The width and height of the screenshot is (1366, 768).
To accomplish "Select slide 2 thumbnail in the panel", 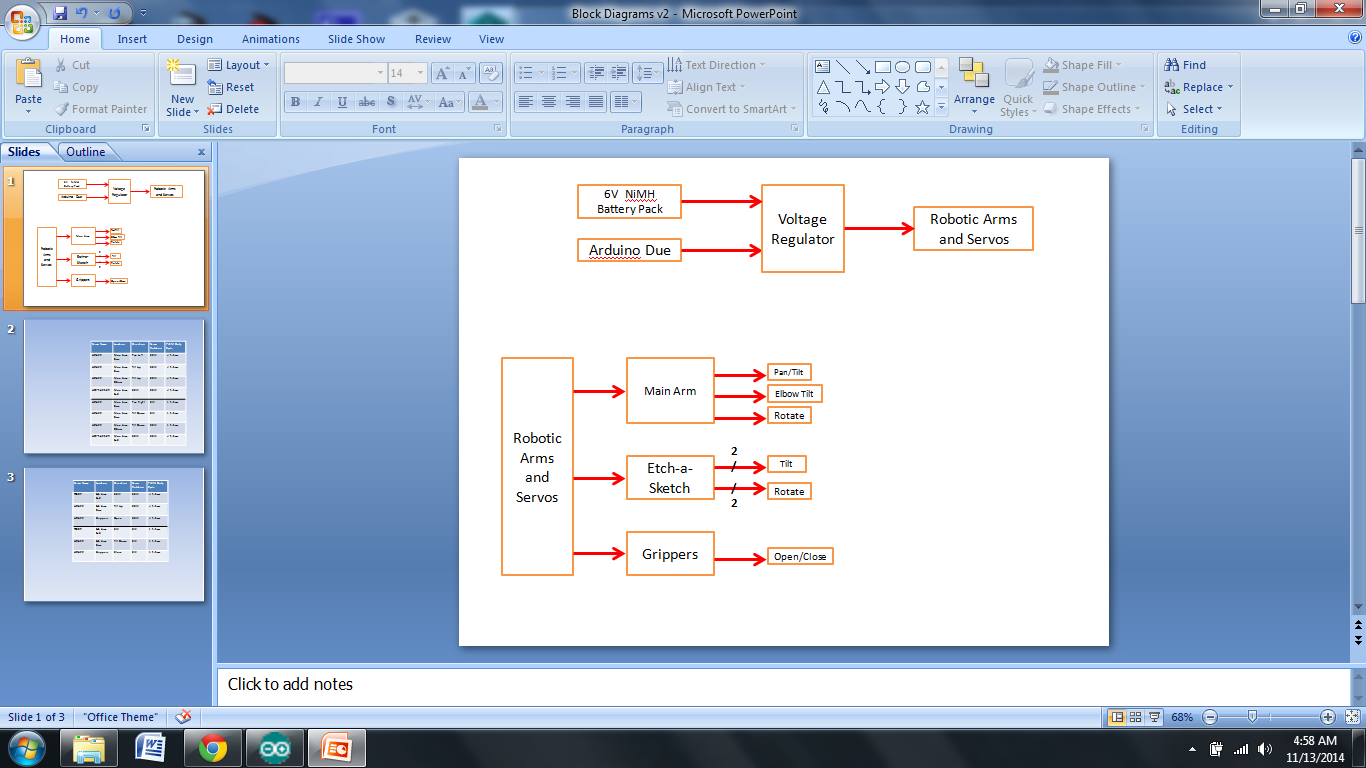I will pyautogui.click(x=114, y=386).
